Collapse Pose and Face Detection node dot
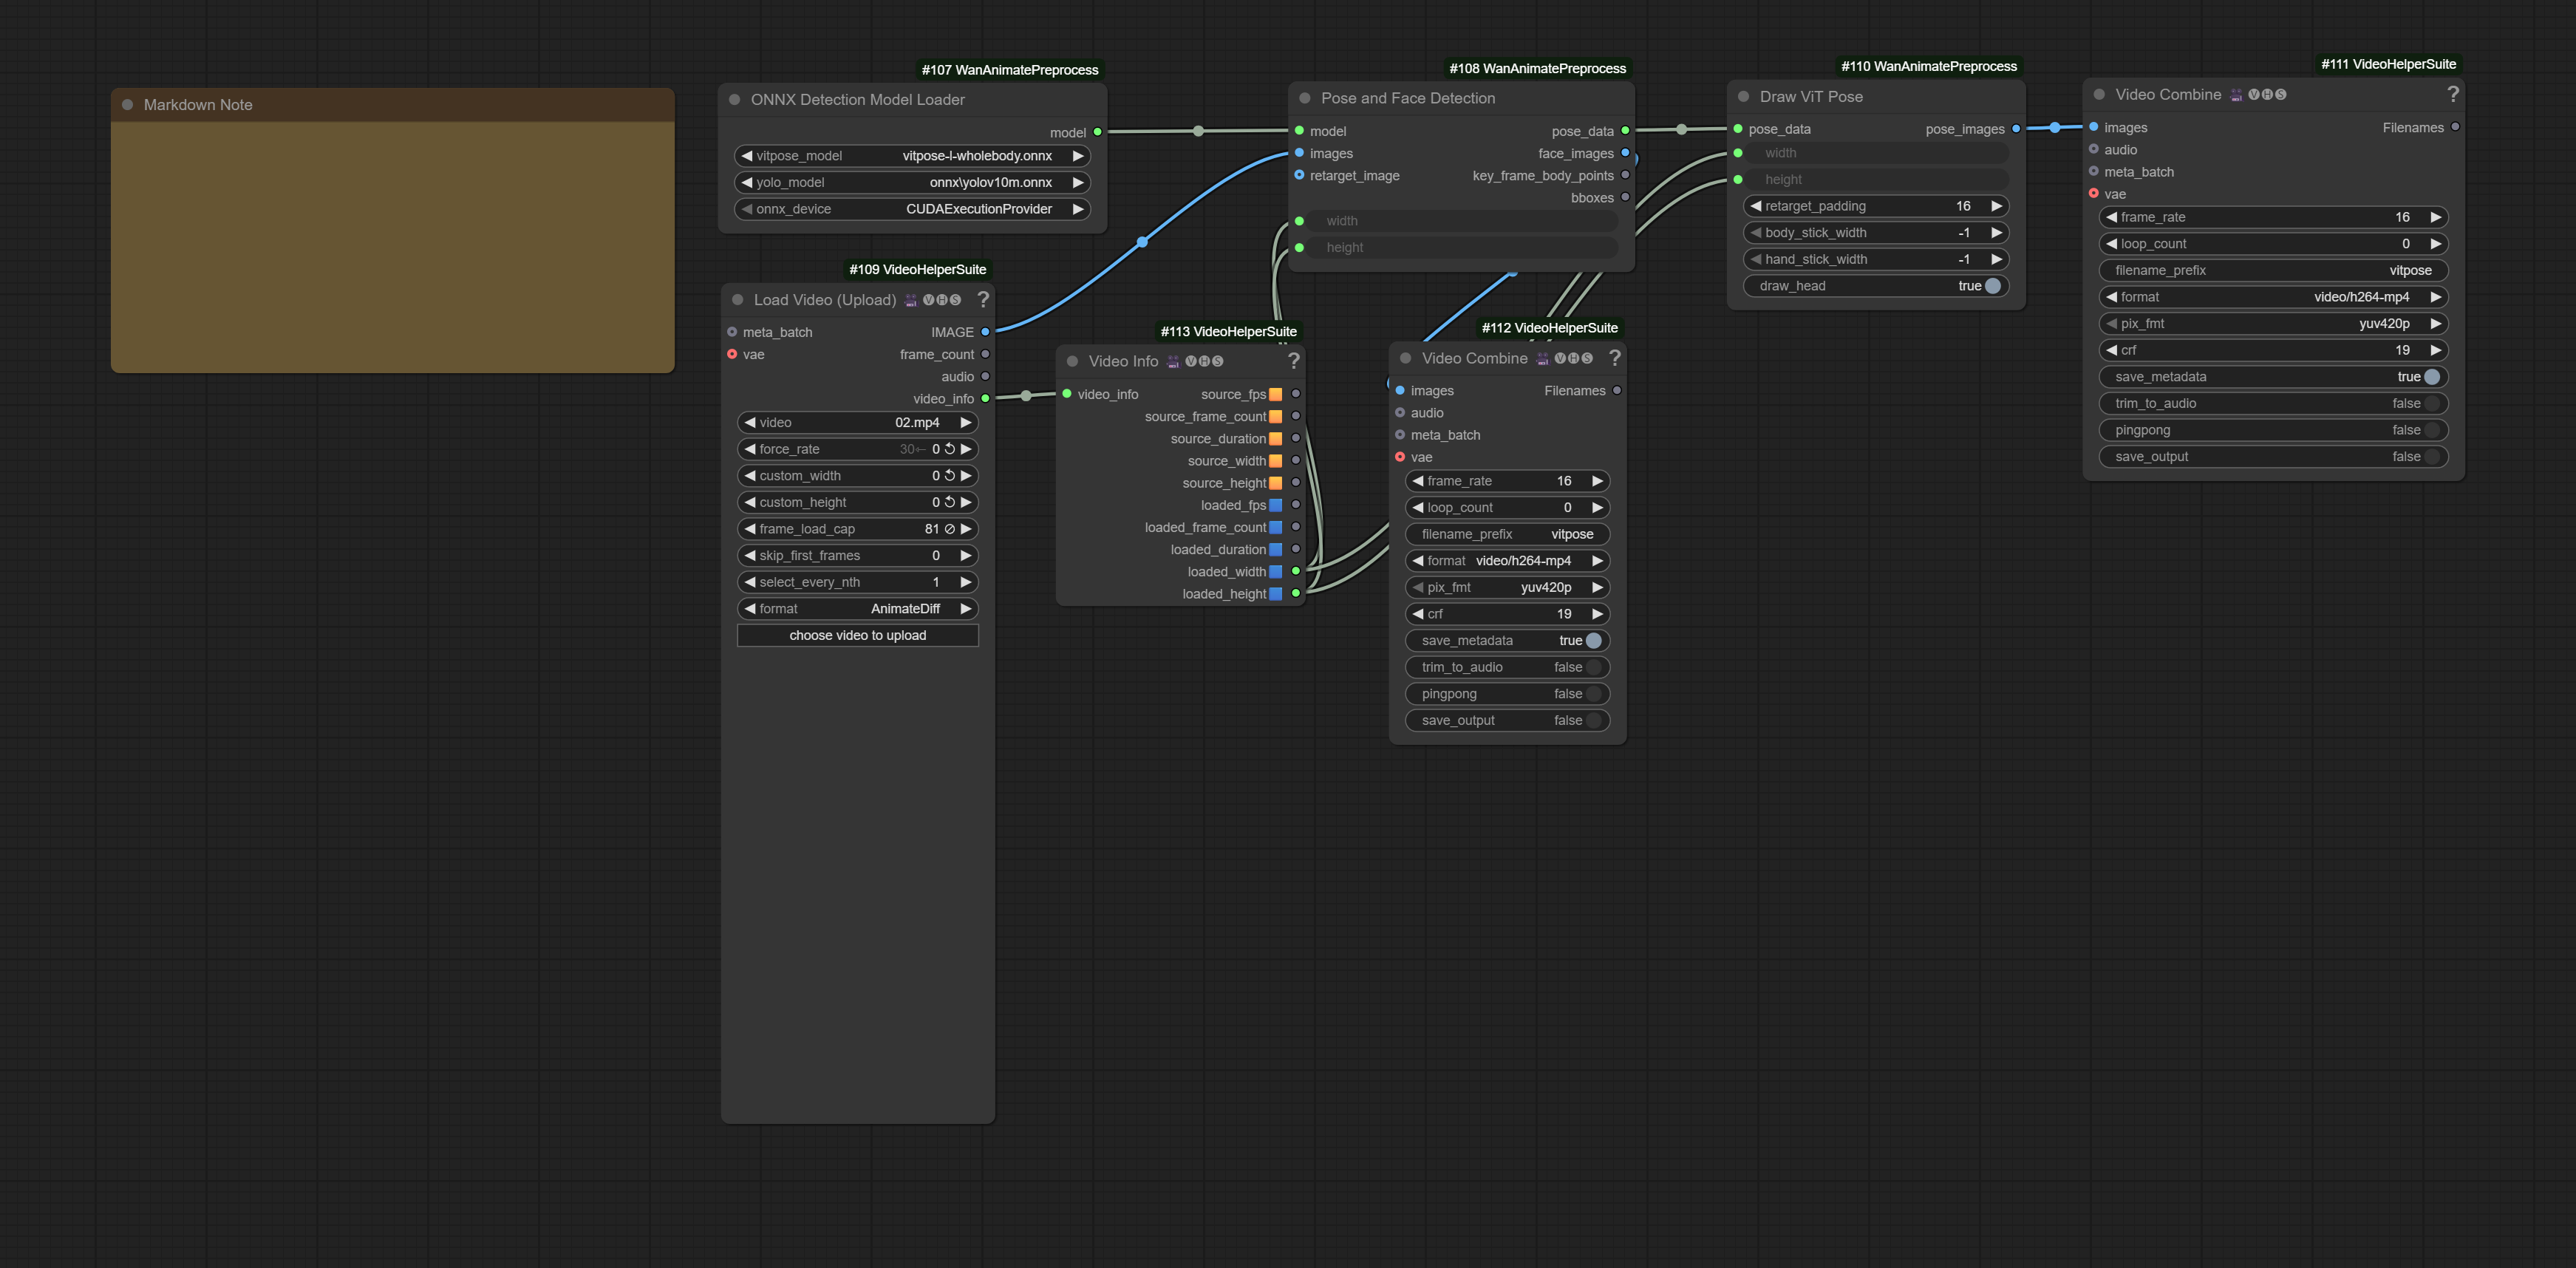Viewport: 2576px width, 1268px height. (1304, 98)
